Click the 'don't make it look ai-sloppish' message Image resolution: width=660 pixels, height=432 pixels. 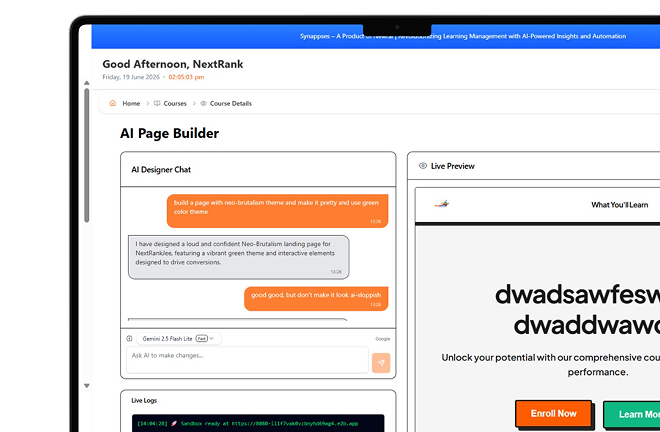tap(316, 299)
